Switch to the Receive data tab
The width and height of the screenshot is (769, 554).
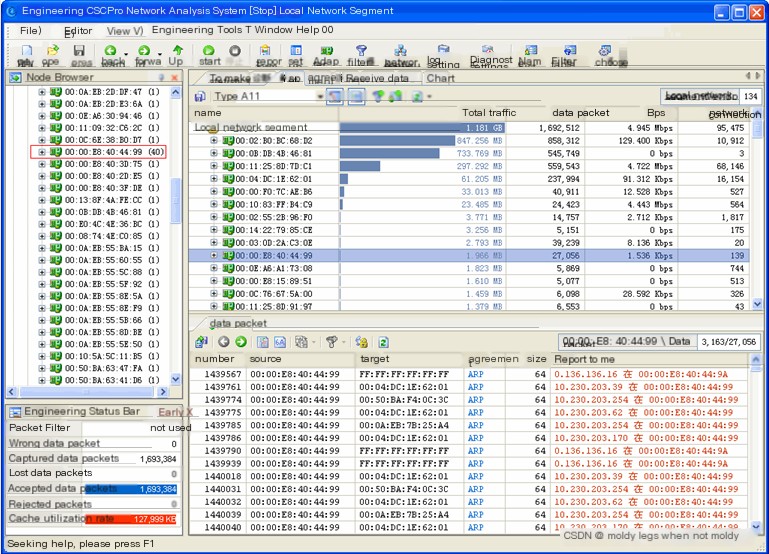tap(377, 78)
